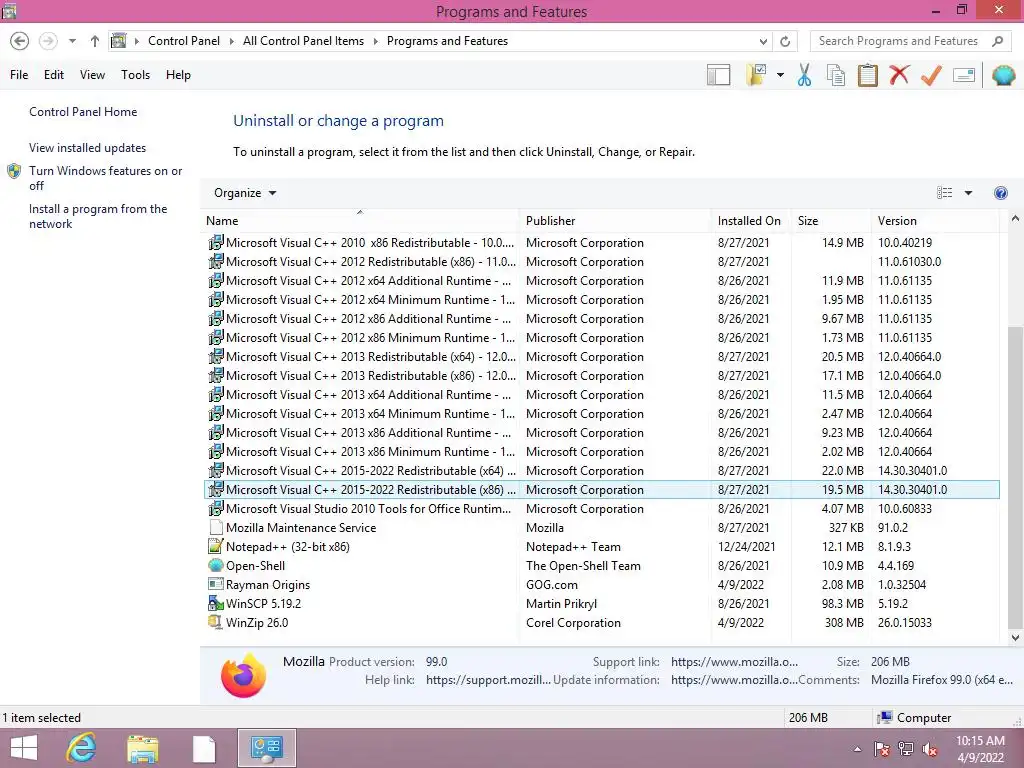1024x768 pixels.
Task: Expand breadcrumb arrow after All Control Panel Items
Action: point(376,41)
